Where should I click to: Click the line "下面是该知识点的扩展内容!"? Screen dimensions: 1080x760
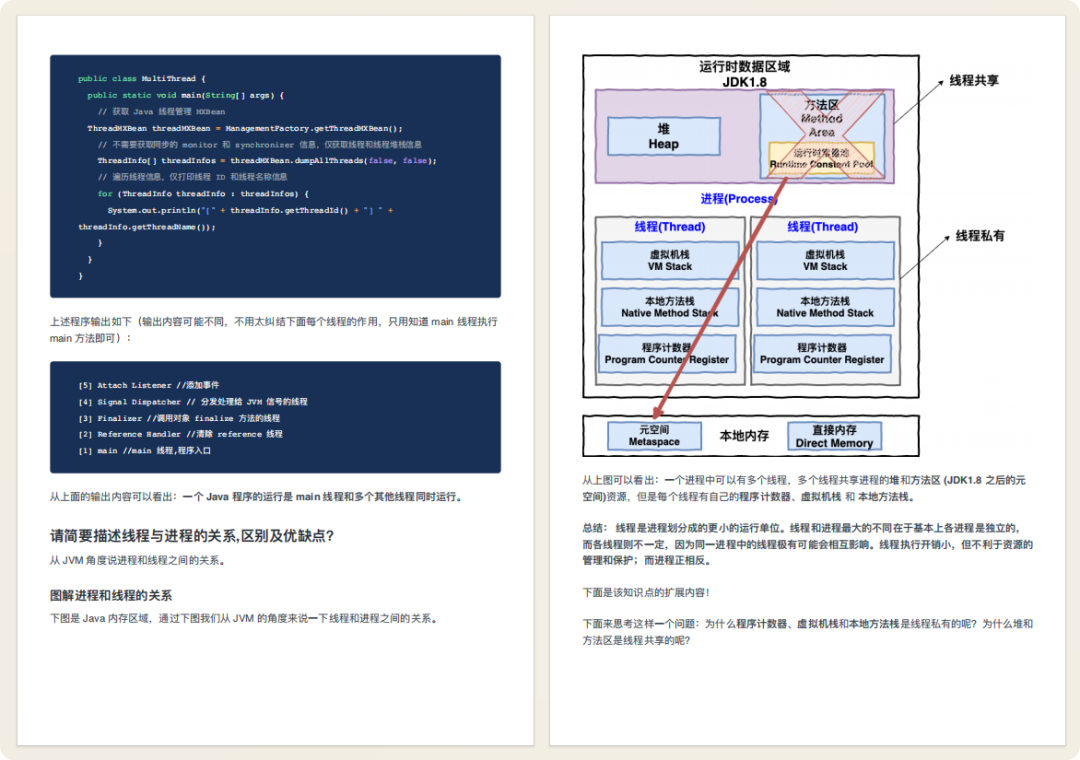tap(645, 592)
